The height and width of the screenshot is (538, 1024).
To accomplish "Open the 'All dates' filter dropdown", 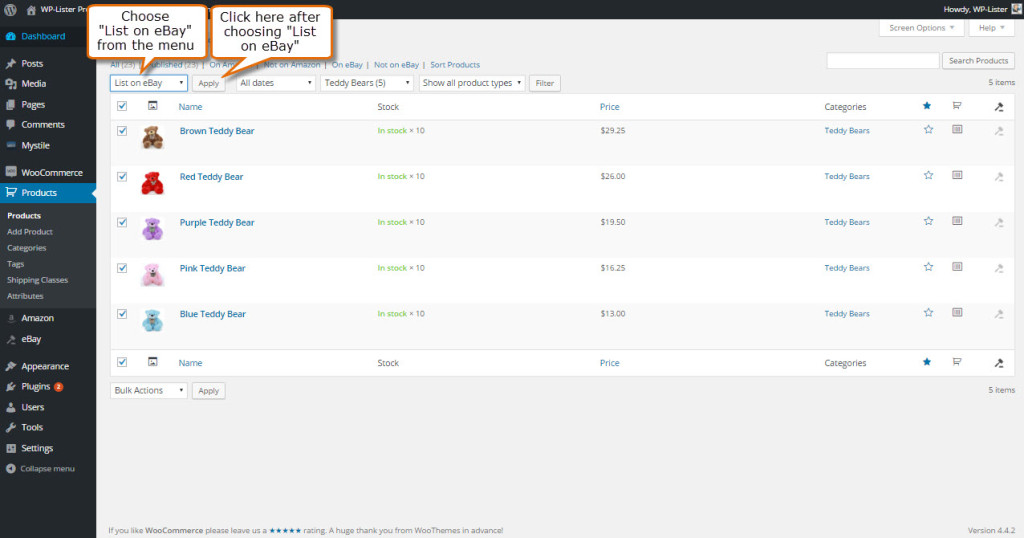I will (x=276, y=83).
